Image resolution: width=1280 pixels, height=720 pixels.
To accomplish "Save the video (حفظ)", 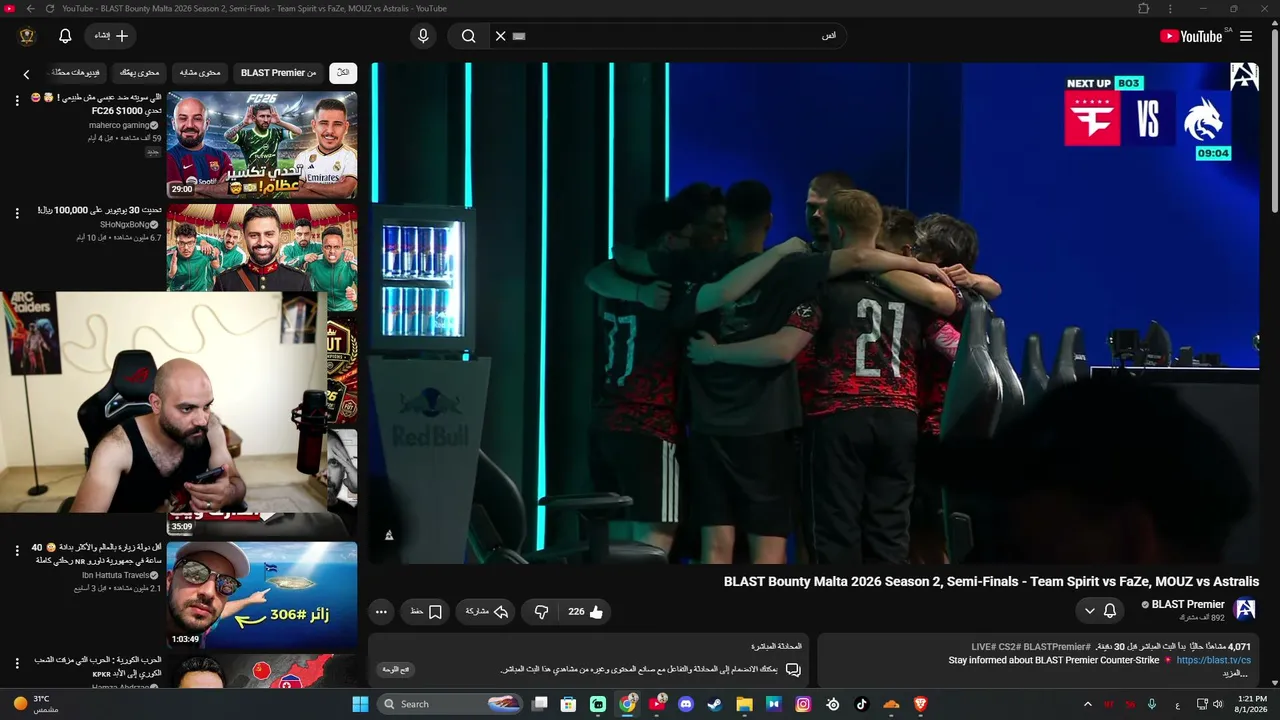I will point(426,612).
